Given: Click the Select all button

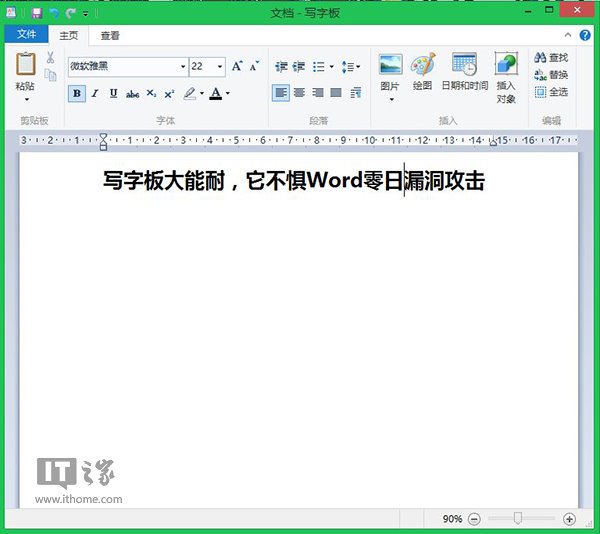Looking at the screenshot, I should click(x=551, y=92).
